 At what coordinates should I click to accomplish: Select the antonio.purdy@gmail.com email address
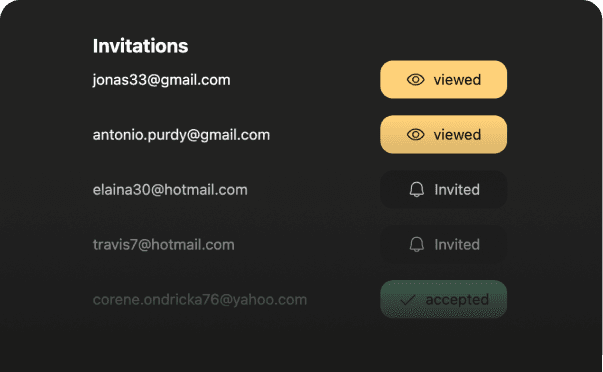pos(181,135)
